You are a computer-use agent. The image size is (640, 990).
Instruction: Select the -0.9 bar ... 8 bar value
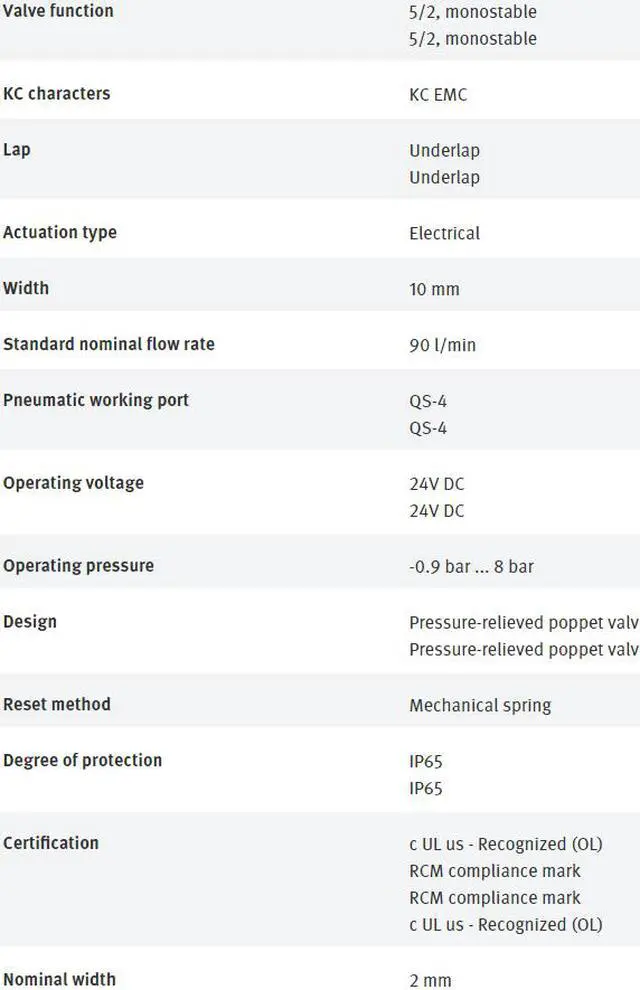pos(471,567)
